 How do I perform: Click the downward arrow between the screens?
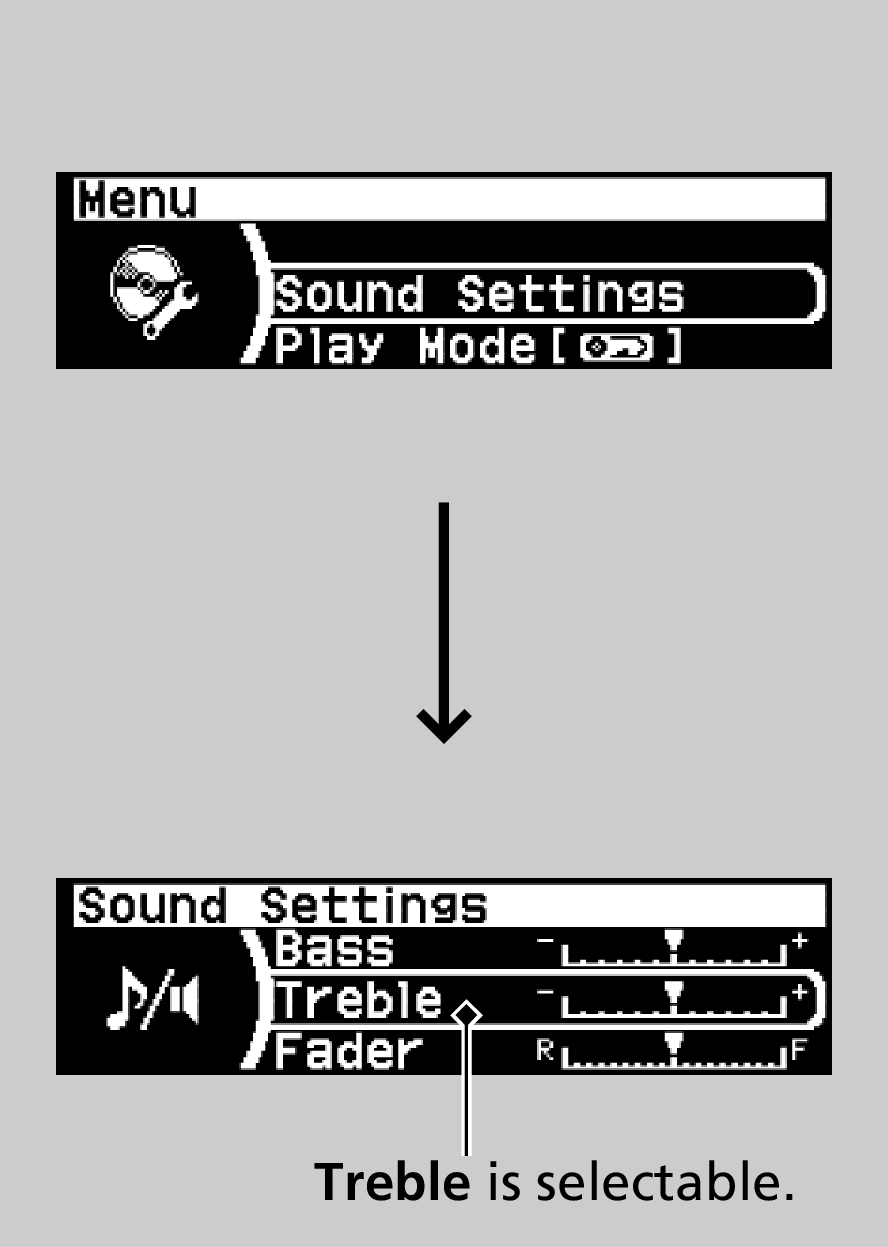coord(444,621)
